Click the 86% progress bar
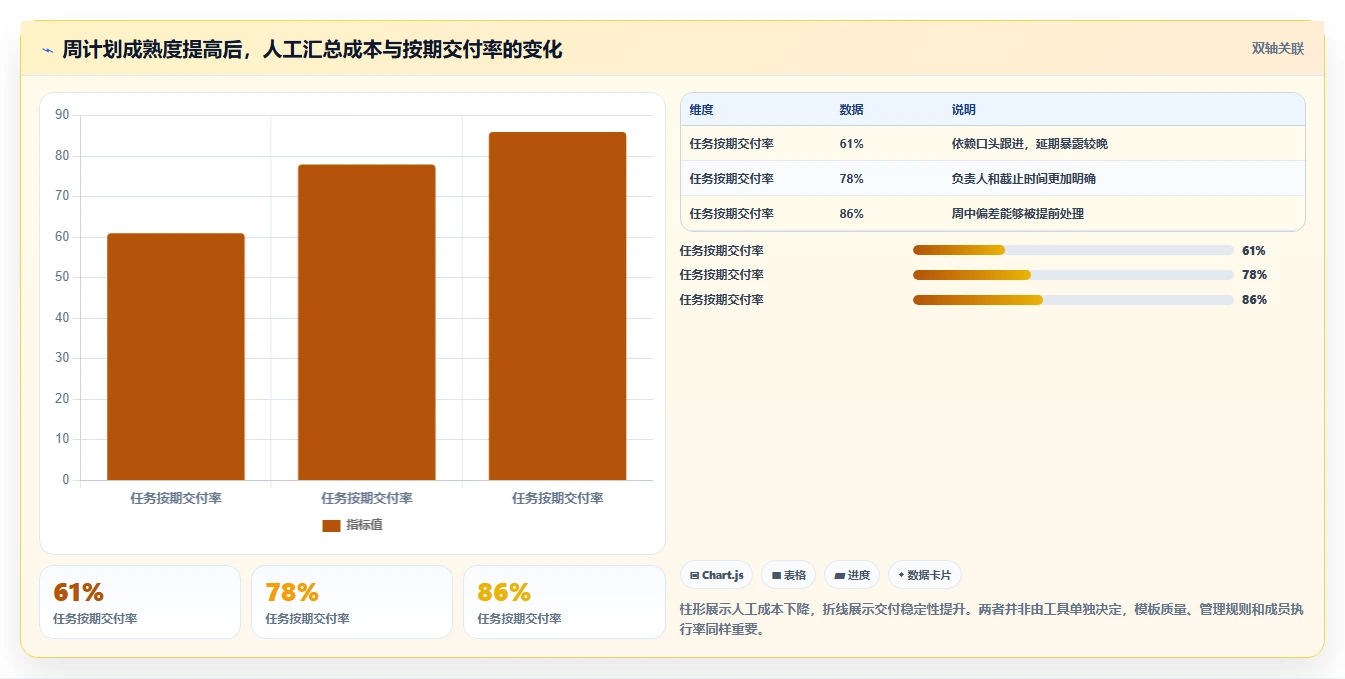The width and height of the screenshot is (1345, 679). 1073,300
